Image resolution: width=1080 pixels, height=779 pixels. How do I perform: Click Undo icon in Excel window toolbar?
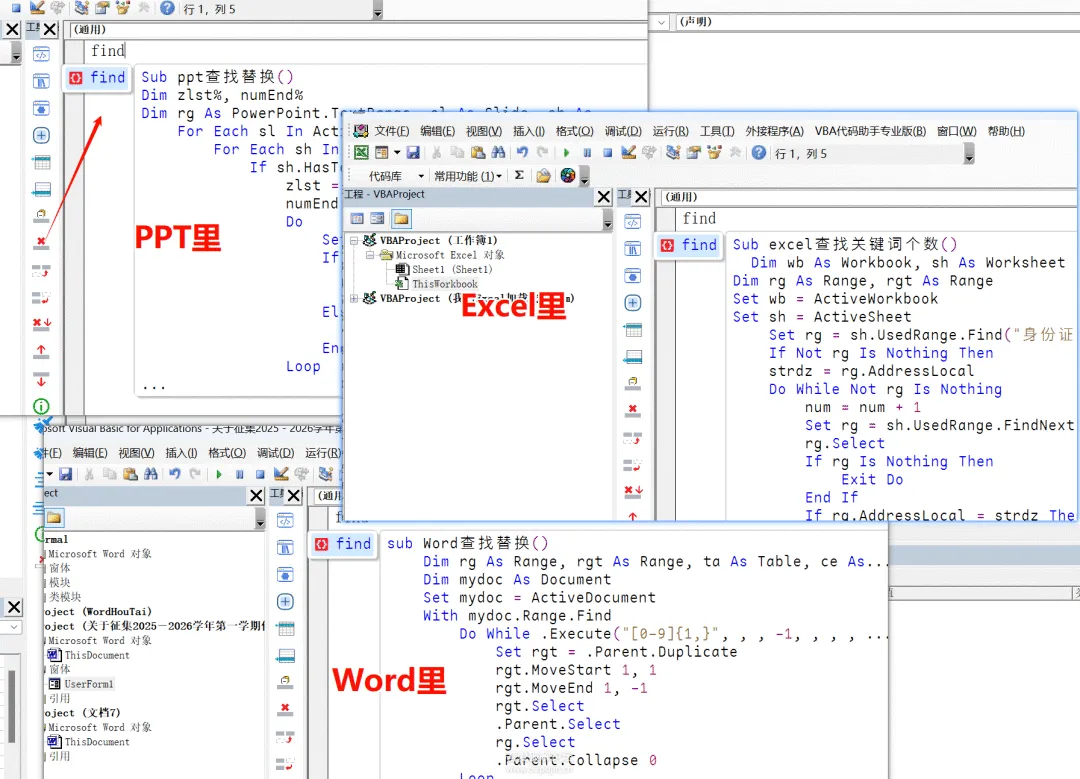point(523,153)
